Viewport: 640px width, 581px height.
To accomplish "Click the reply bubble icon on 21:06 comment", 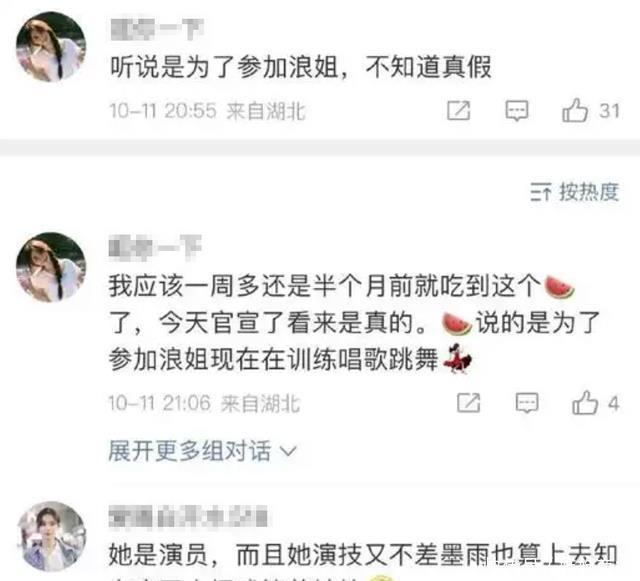I will (x=527, y=403).
